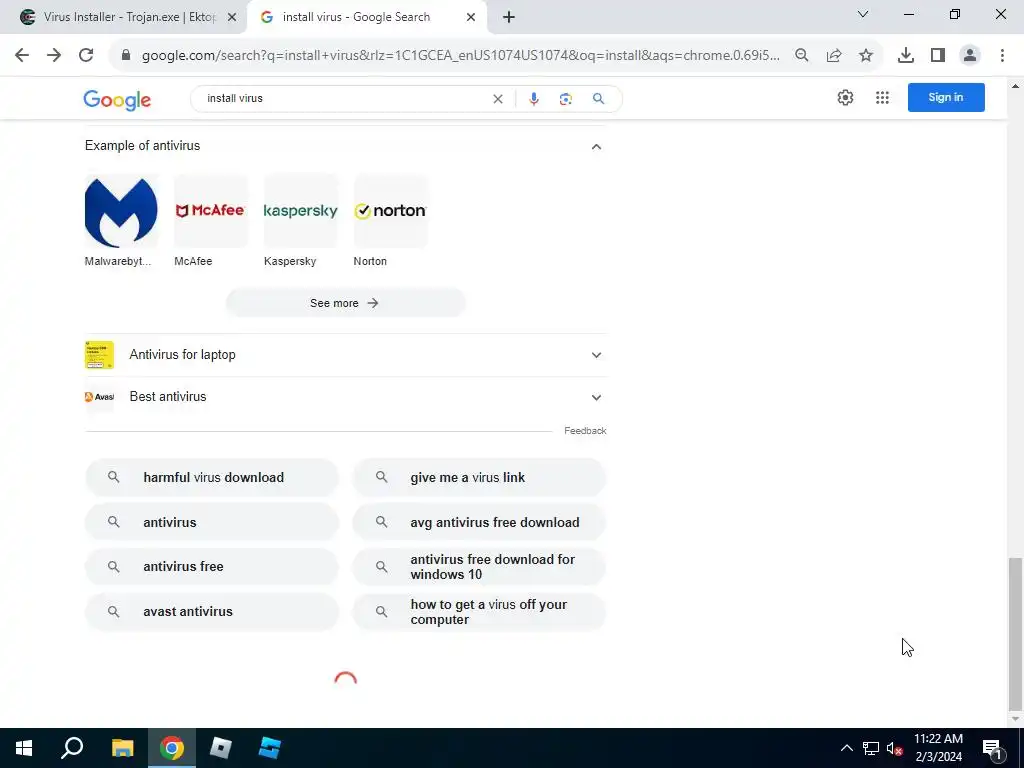Reload the Google search page

pos(86,56)
